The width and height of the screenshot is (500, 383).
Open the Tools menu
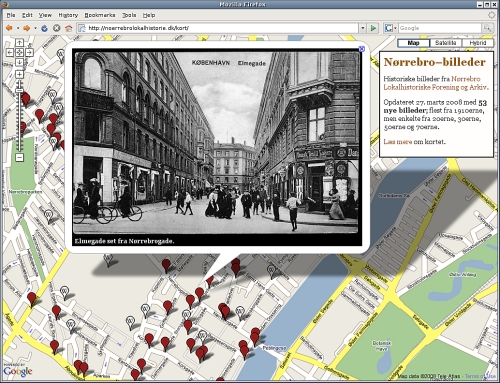click(x=129, y=15)
